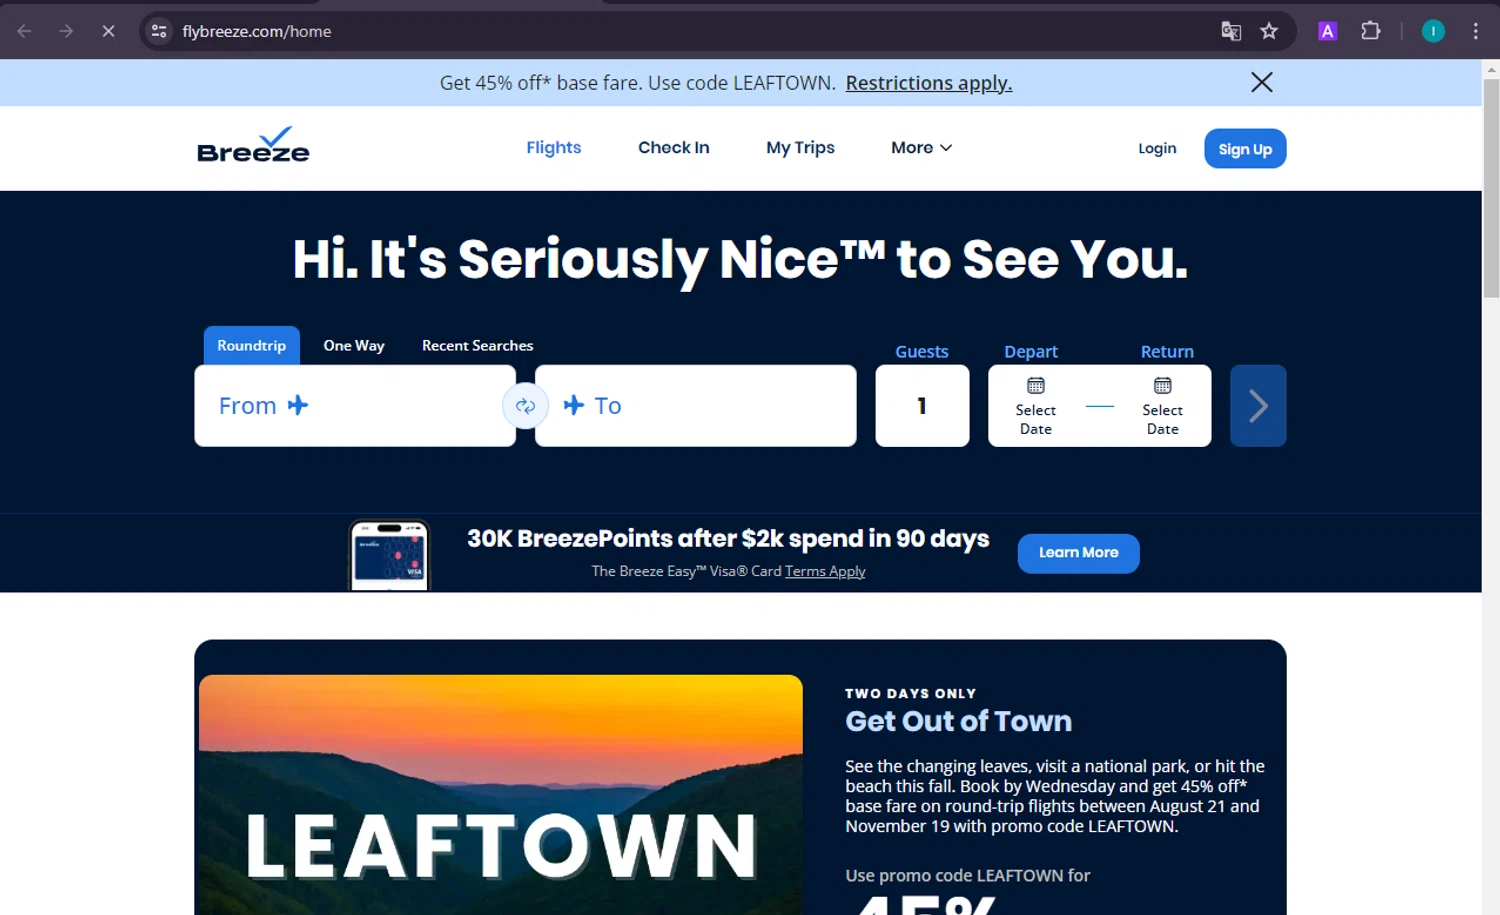Viewport: 1500px width, 915px height.
Task: Click Learn More button for BreezePoints
Action: tap(1078, 553)
